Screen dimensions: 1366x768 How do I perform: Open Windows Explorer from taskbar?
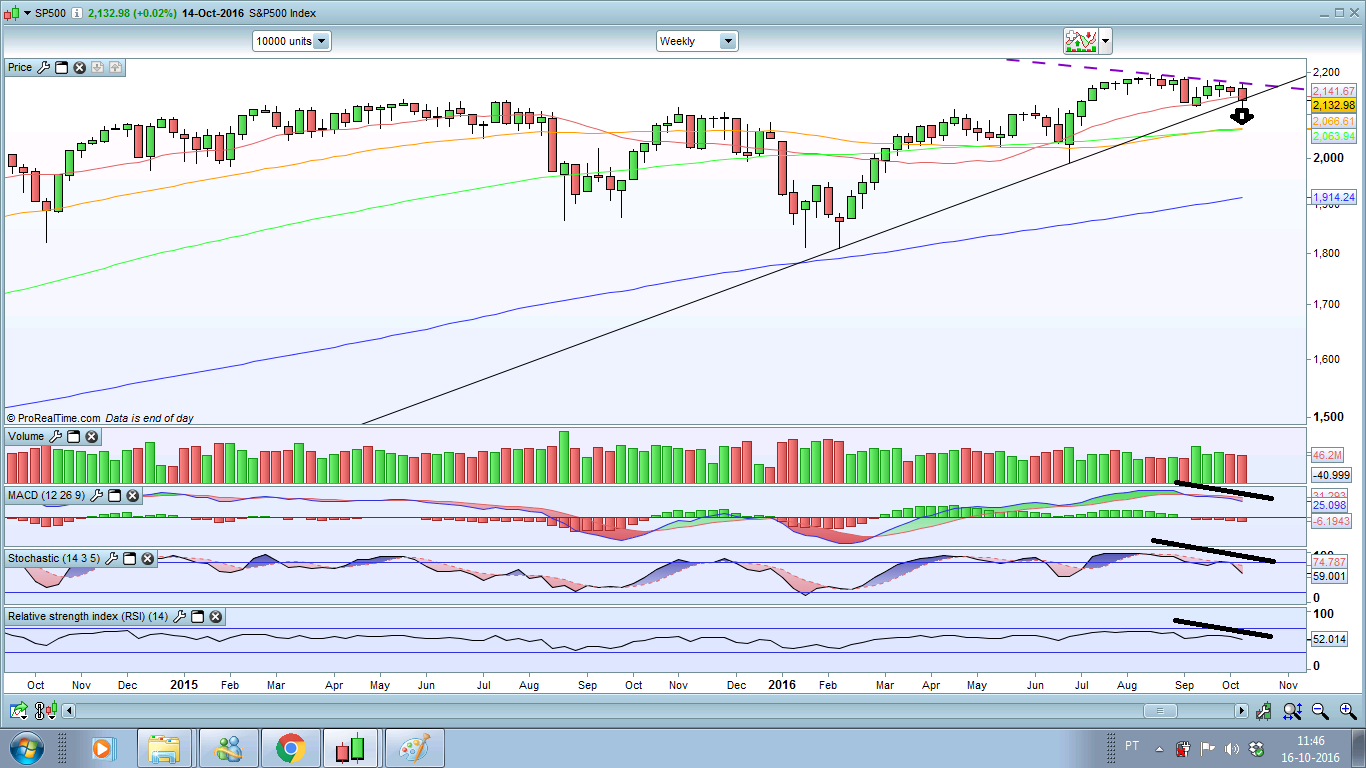(165, 749)
